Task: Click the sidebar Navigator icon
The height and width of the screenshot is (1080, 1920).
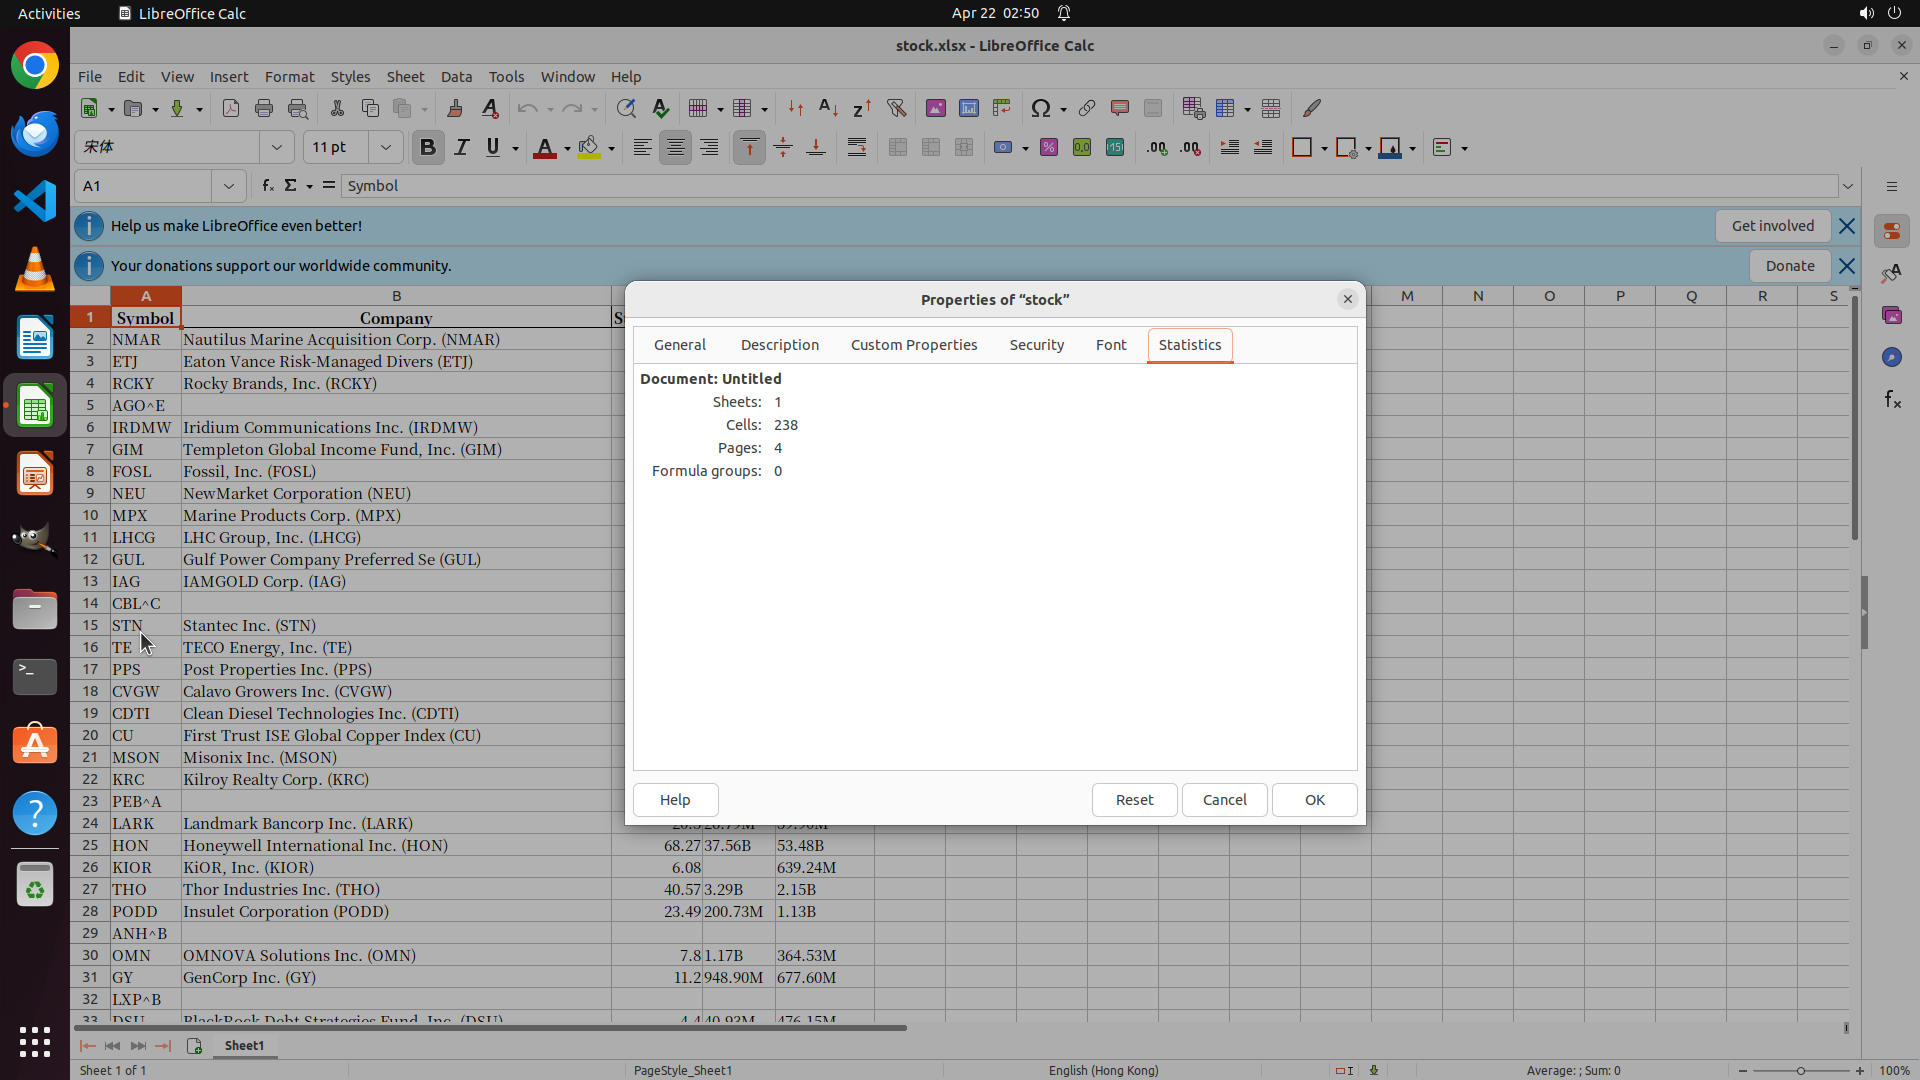Action: (1892, 357)
